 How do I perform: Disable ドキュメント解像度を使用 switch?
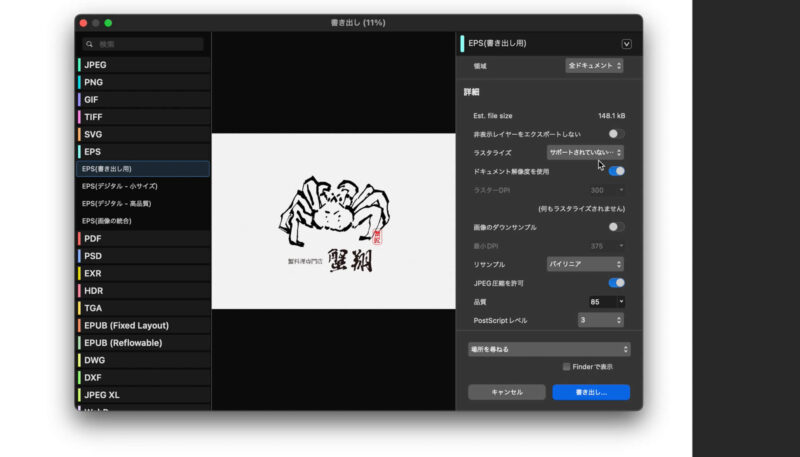click(x=616, y=171)
